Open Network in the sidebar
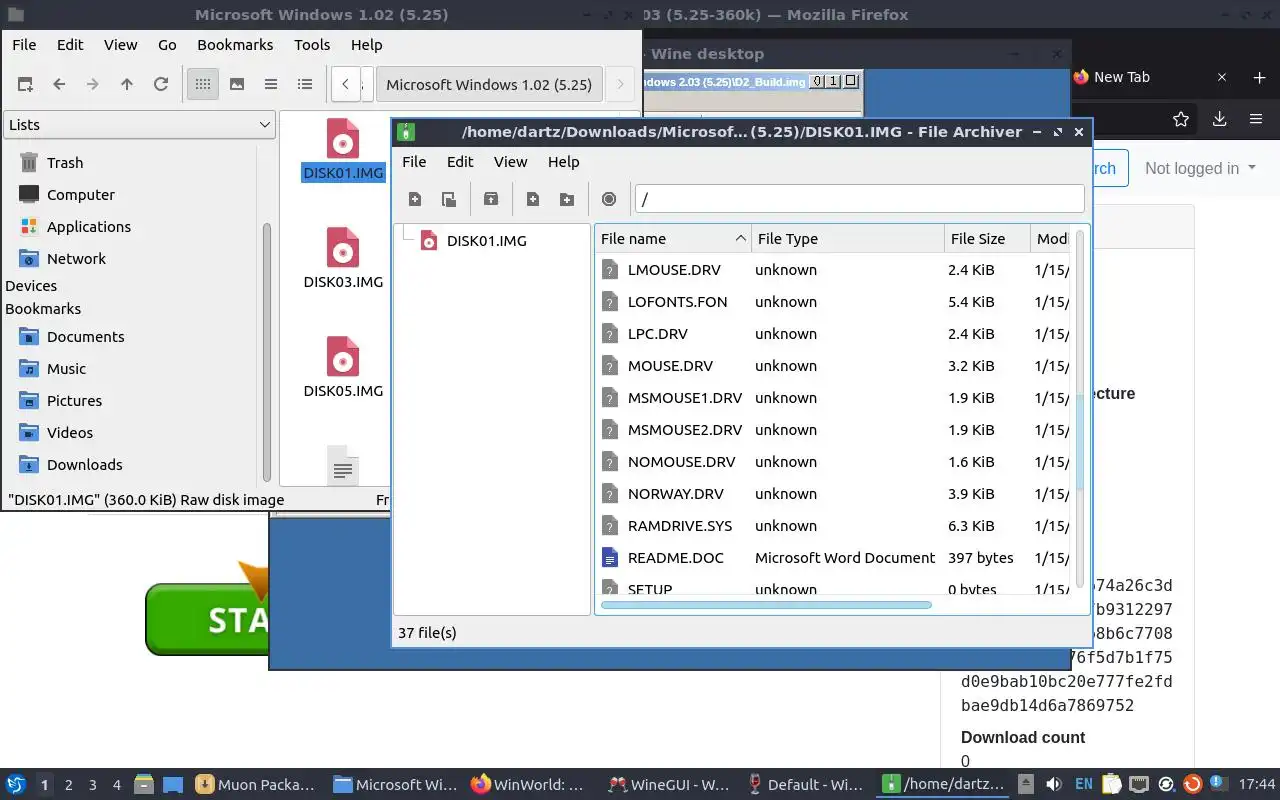The image size is (1280, 800). pyautogui.click(x=76, y=259)
